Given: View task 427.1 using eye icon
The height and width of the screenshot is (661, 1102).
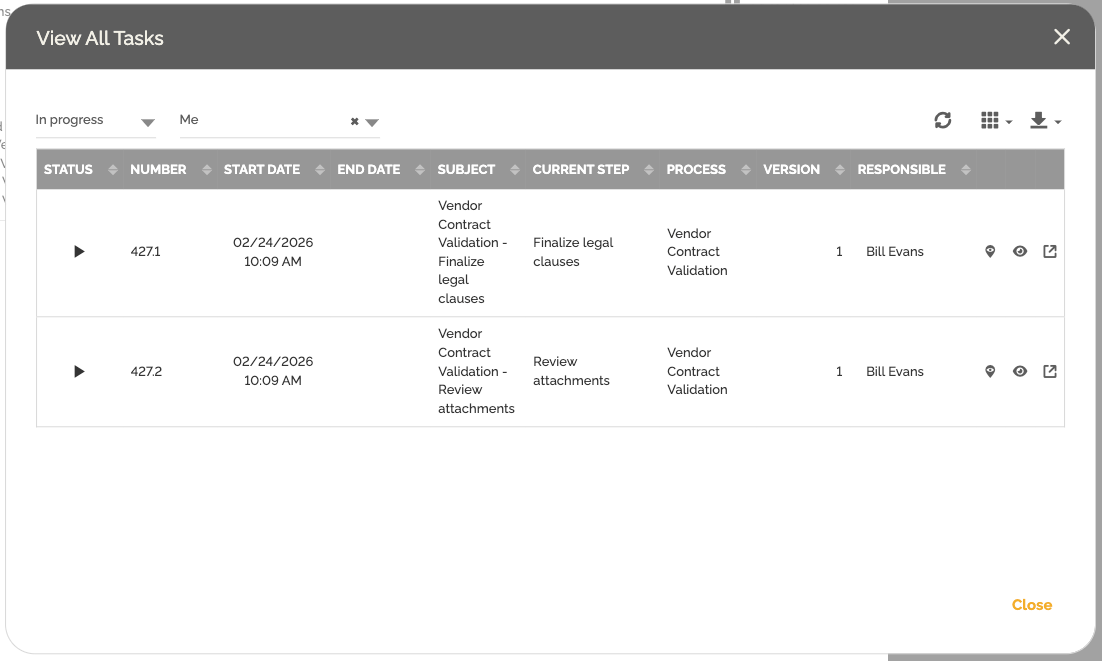Looking at the screenshot, I should pos(1020,252).
